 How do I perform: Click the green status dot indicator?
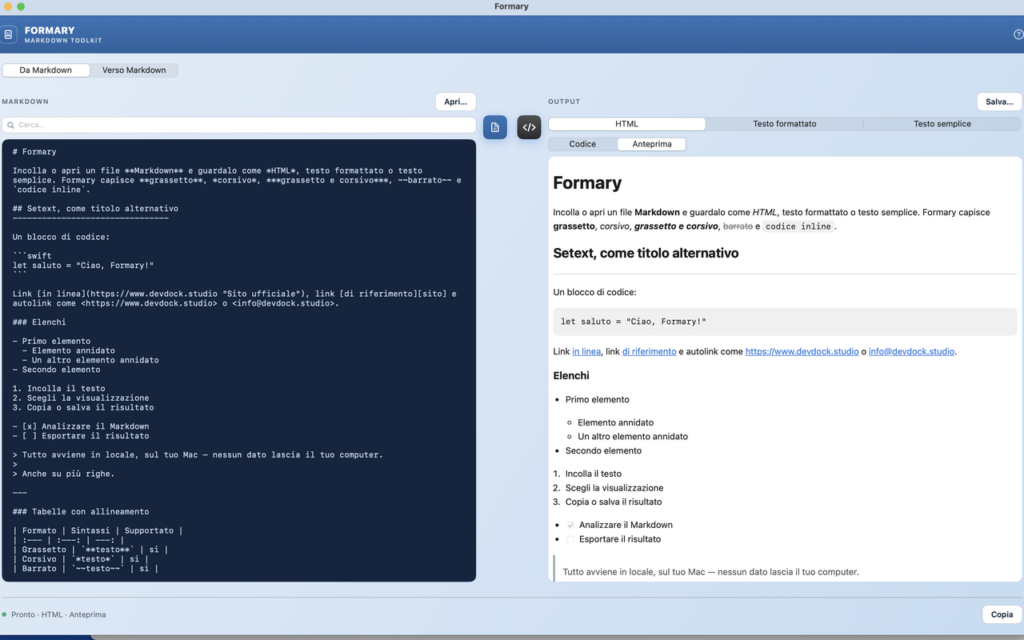pyautogui.click(x=4, y=615)
